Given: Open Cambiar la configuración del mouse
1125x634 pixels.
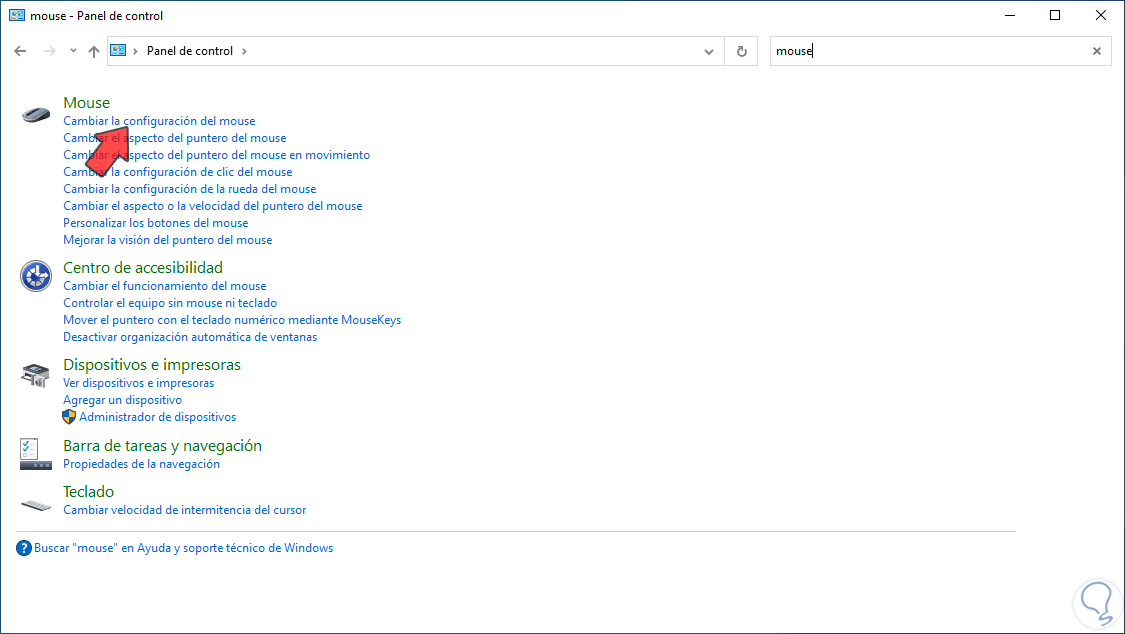Looking at the screenshot, I should (x=159, y=121).
